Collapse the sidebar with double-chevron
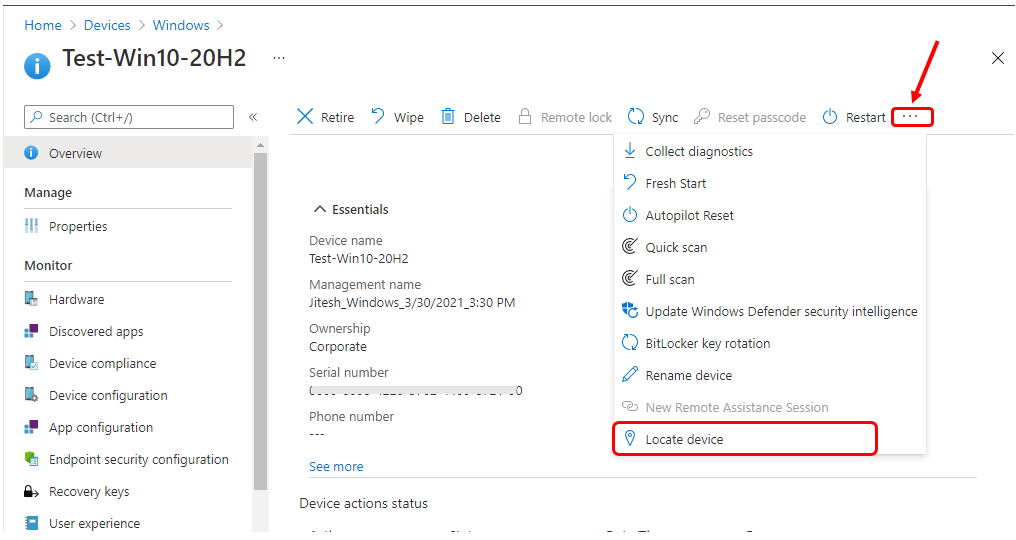This screenshot has height=540, width=1016. [x=253, y=117]
